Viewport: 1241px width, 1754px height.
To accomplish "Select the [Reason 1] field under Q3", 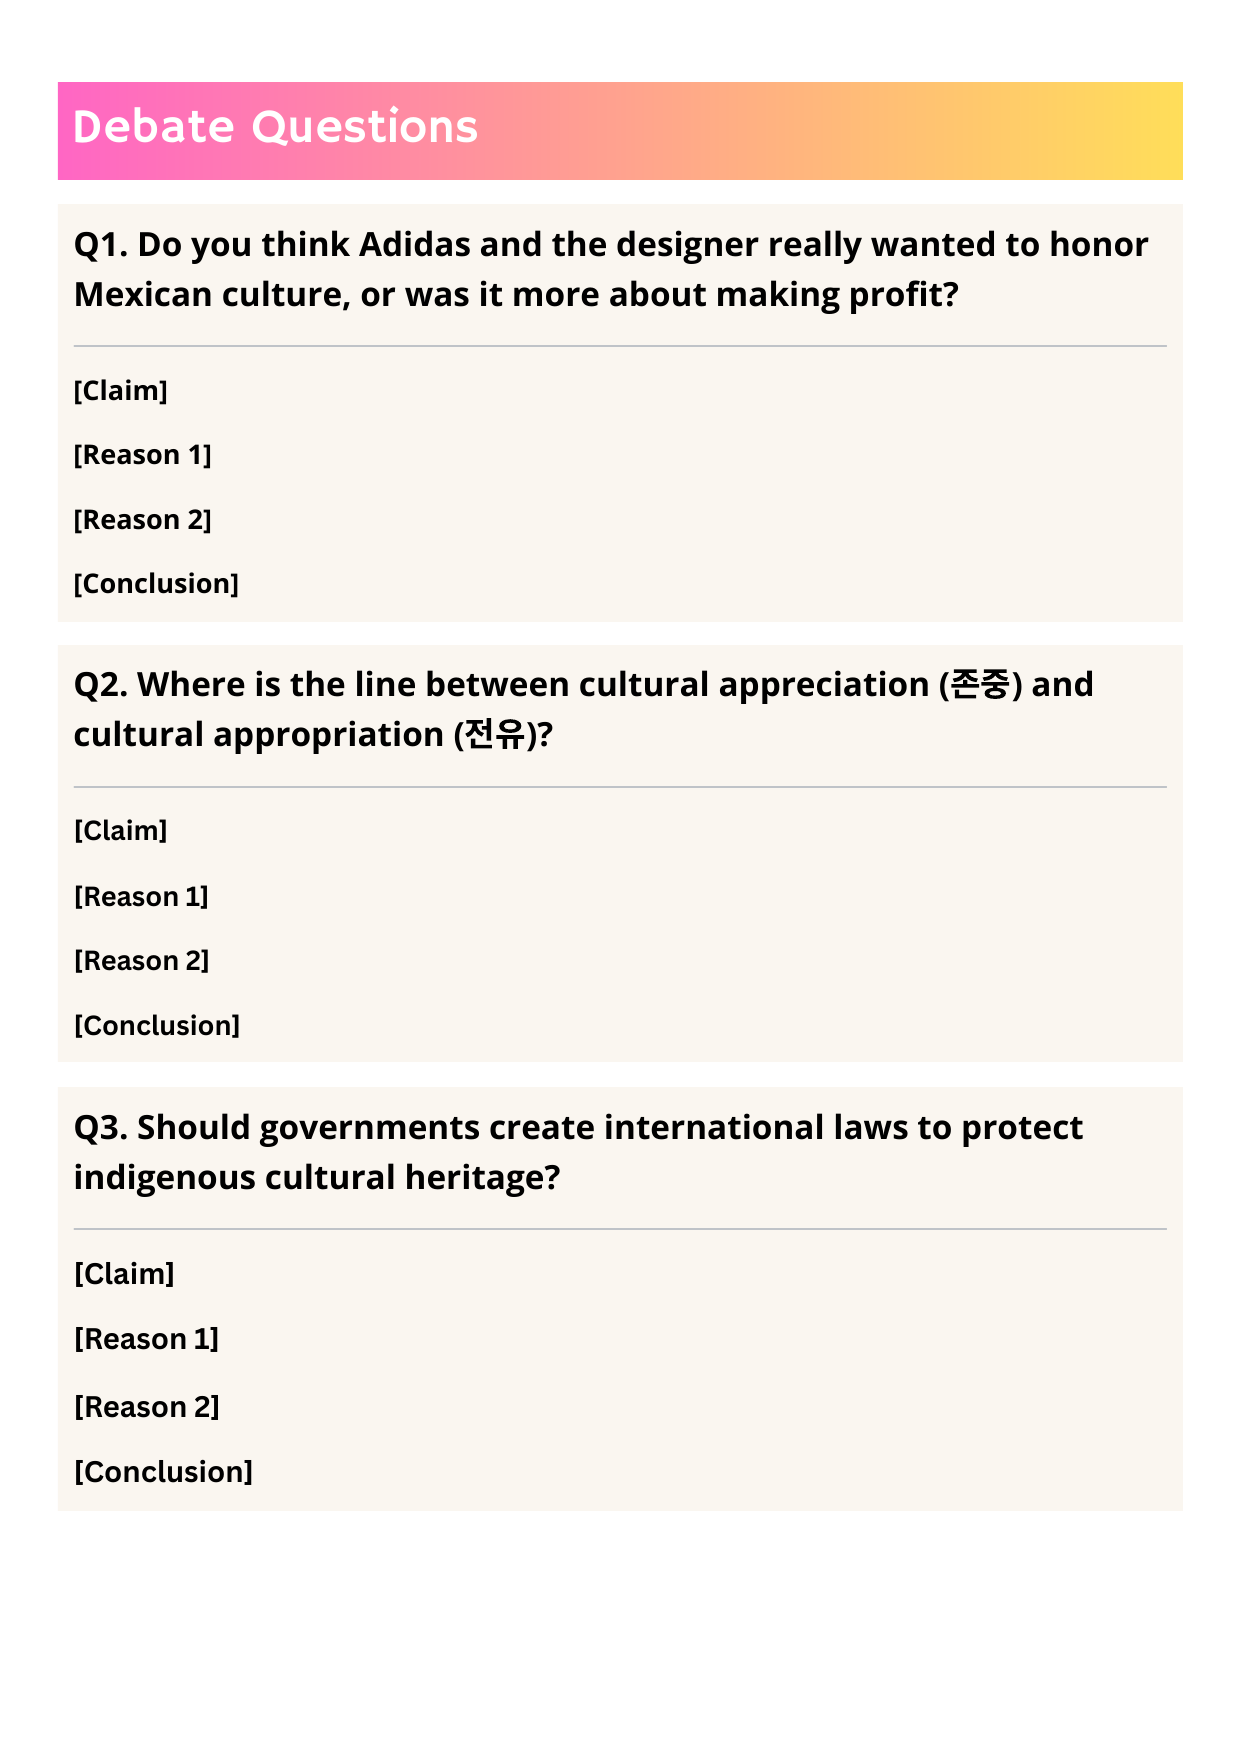I will pos(146,1339).
